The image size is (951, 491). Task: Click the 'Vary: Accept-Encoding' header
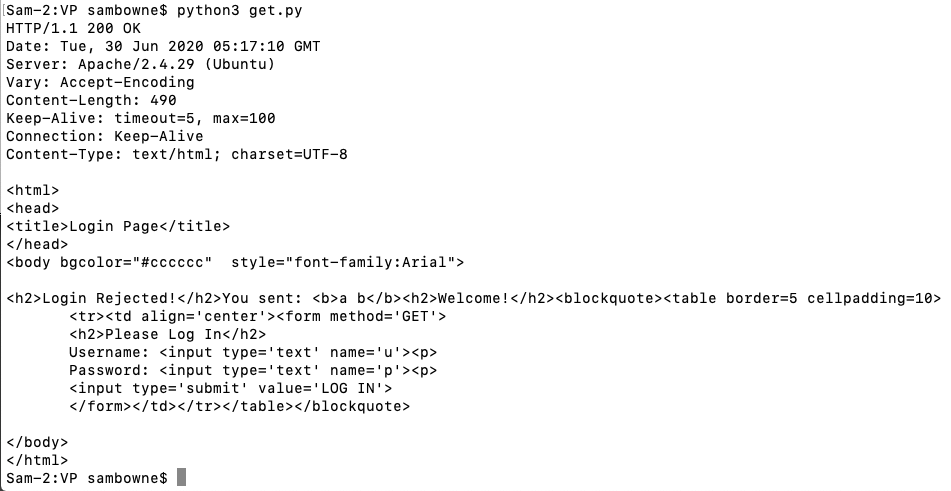click(x=100, y=82)
